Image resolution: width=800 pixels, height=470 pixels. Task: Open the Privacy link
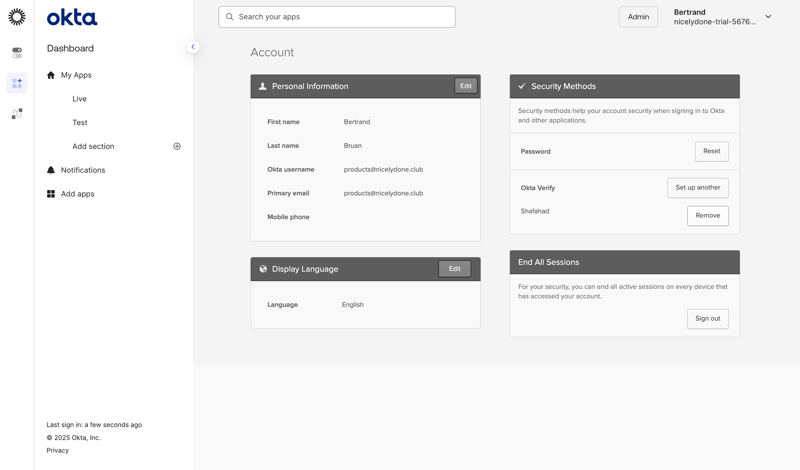(58, 451)
